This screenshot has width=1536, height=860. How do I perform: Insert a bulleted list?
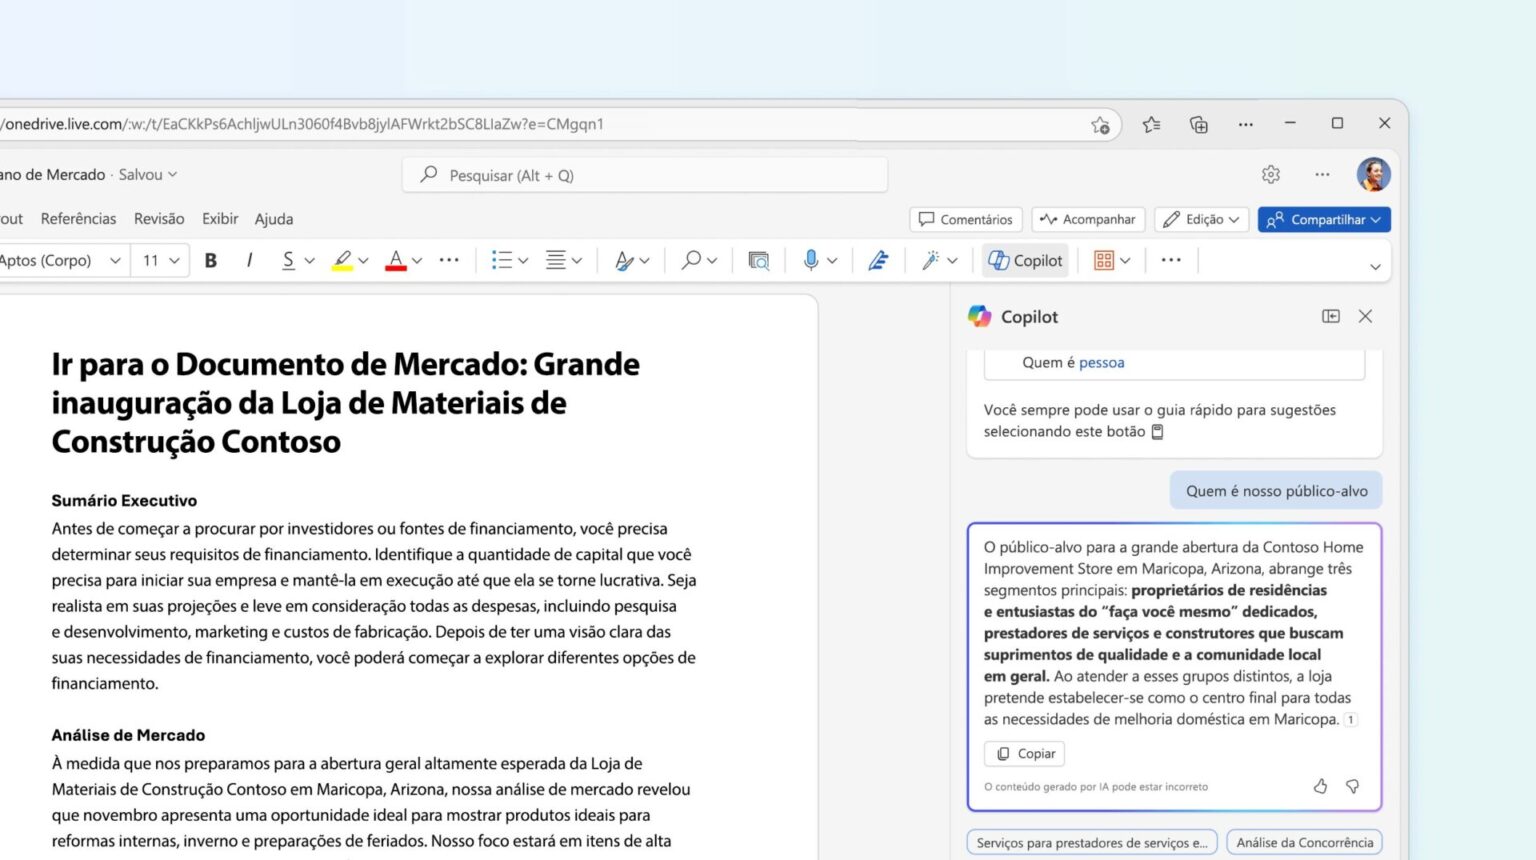[502, 260]
